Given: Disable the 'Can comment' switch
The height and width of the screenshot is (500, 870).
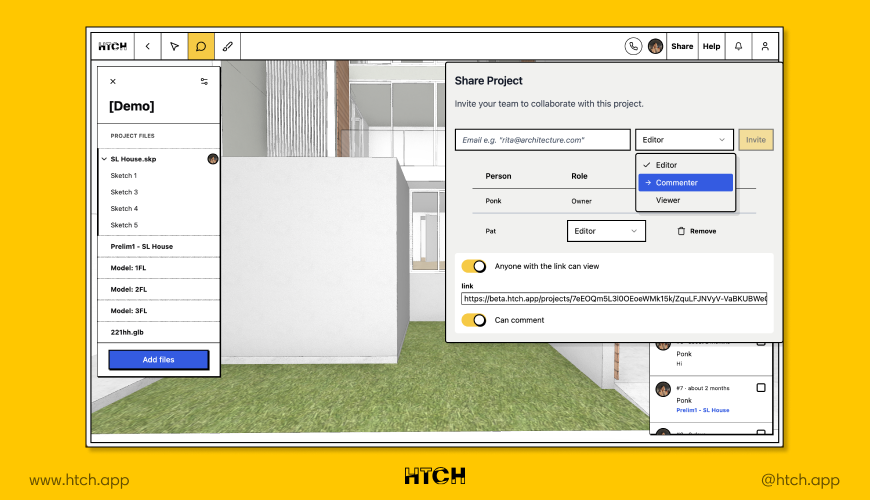Looking at the screenshot, I should click(x=474, y=320).
